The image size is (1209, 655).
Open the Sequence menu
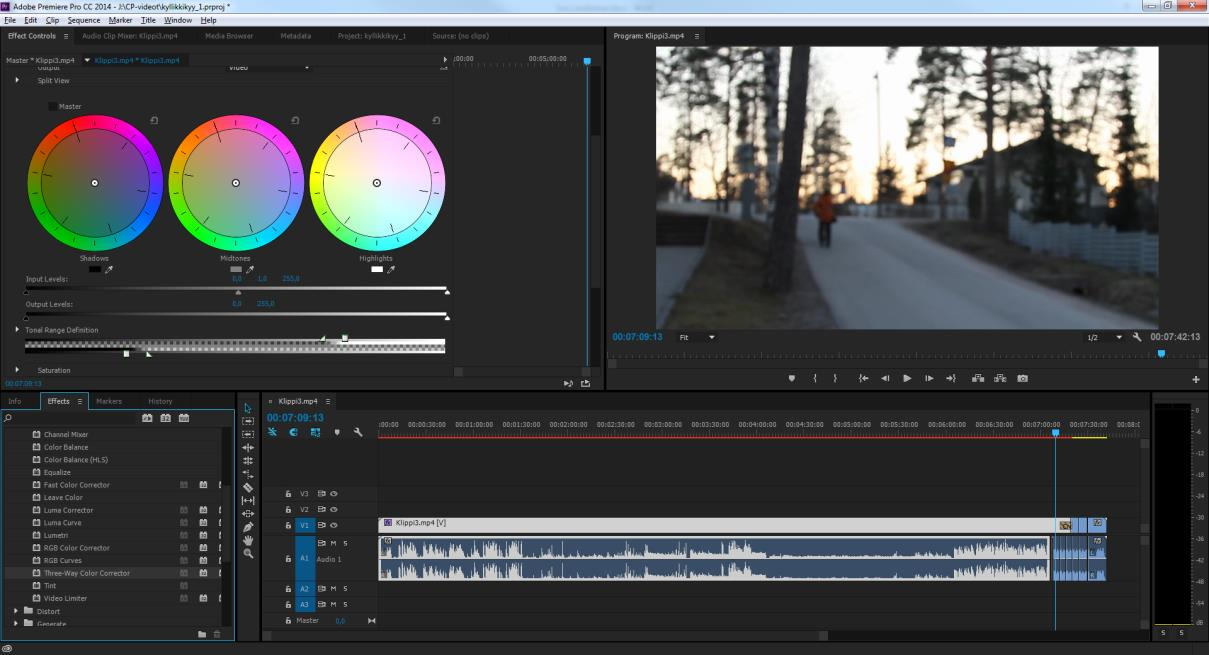(84, 20)
